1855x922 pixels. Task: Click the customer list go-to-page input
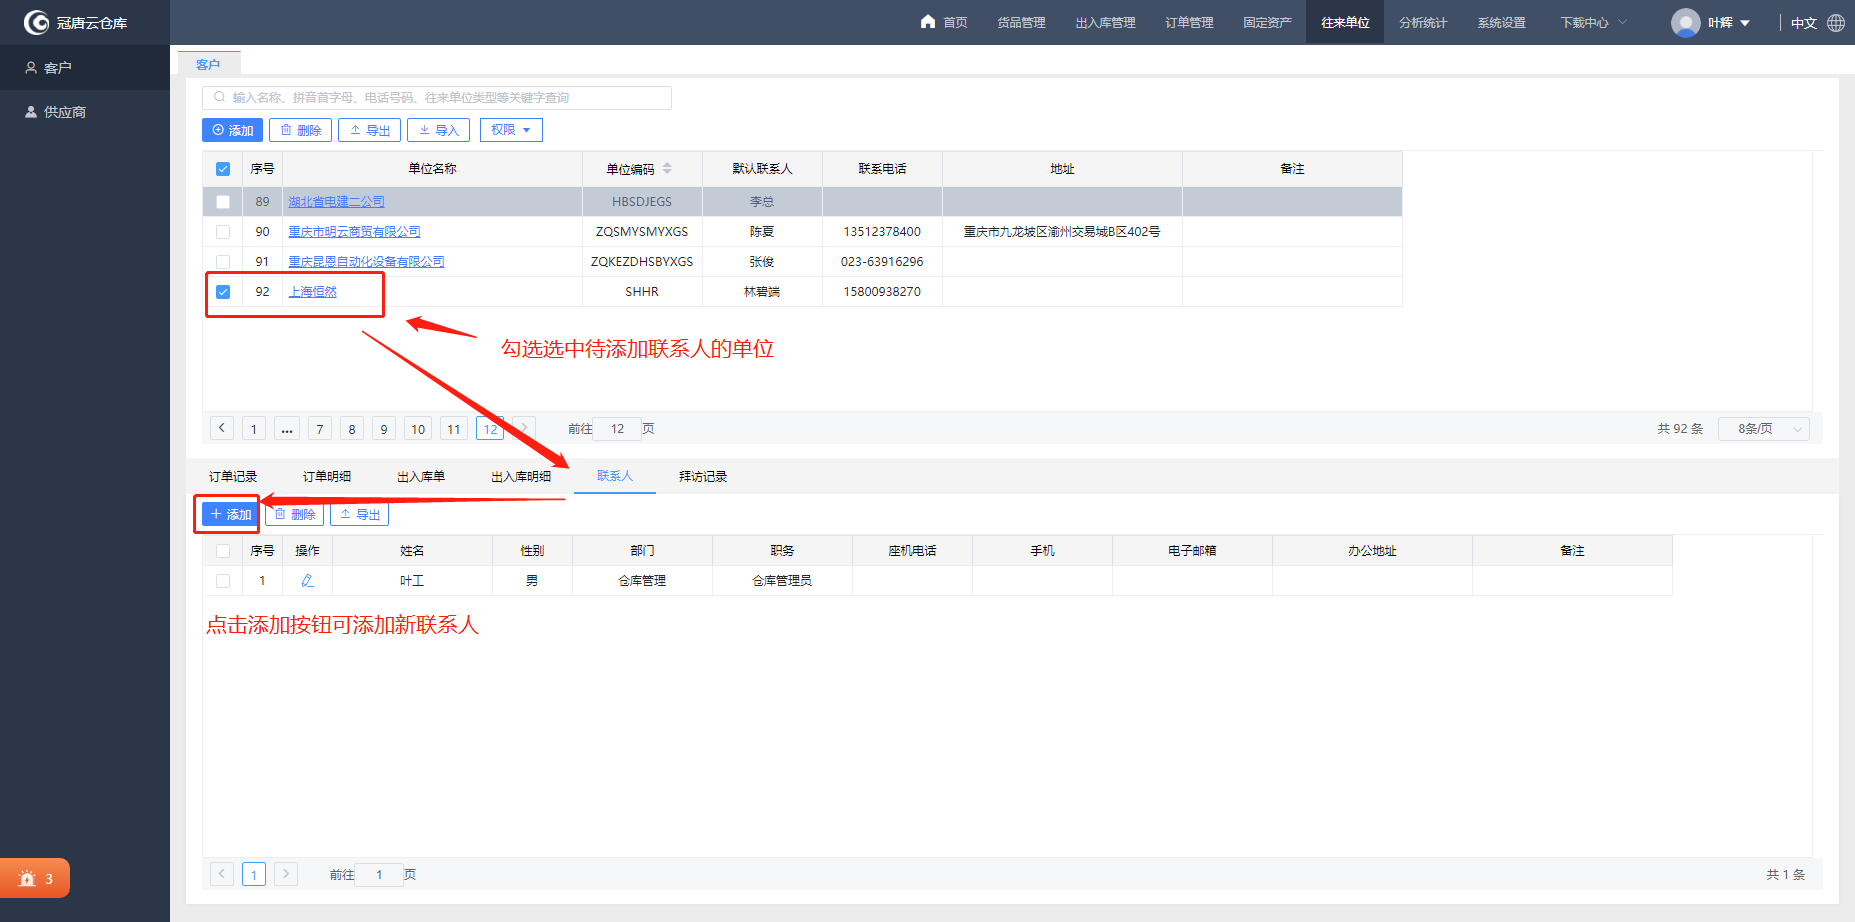coord(618,429)
